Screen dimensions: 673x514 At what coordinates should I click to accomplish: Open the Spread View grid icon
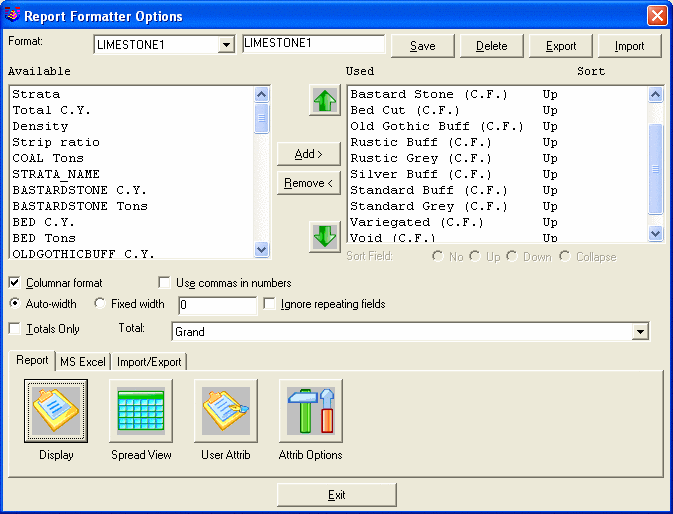coord(141,411)
